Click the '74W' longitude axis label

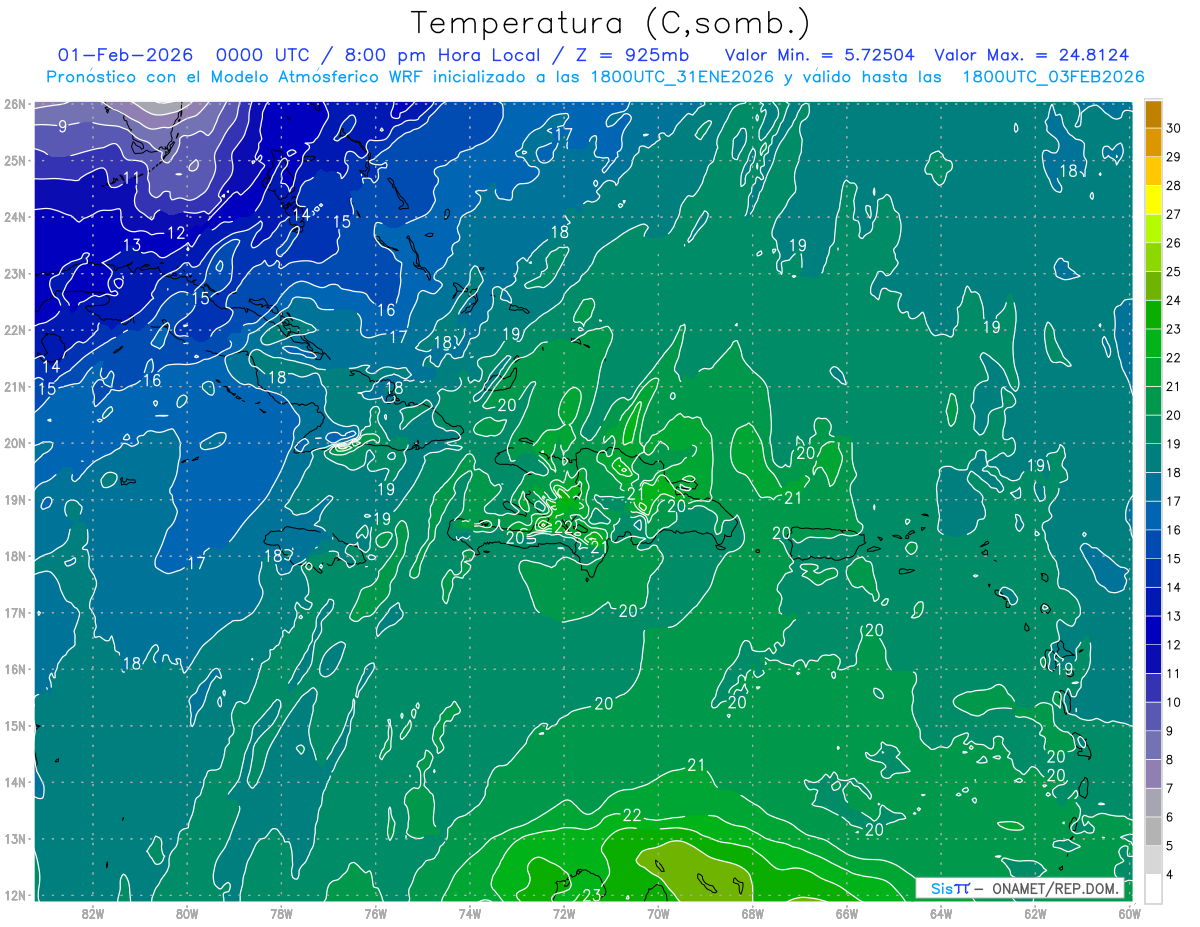point(469,914)
